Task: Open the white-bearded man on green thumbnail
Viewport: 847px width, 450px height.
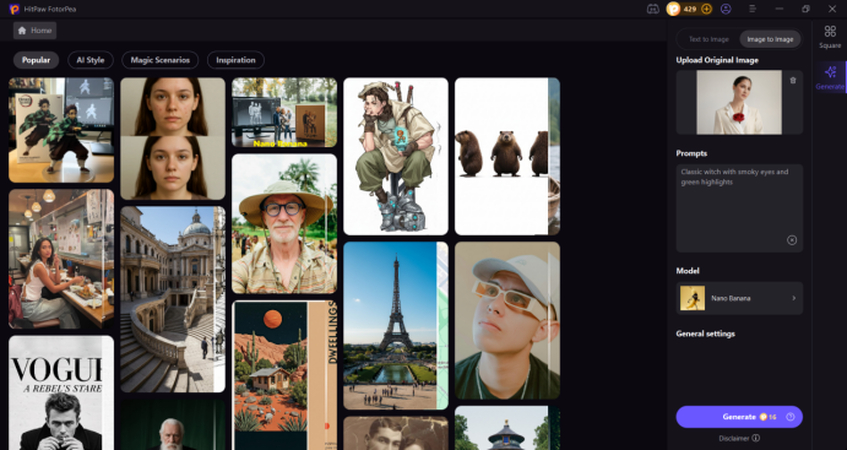Action: pos(173,425)
